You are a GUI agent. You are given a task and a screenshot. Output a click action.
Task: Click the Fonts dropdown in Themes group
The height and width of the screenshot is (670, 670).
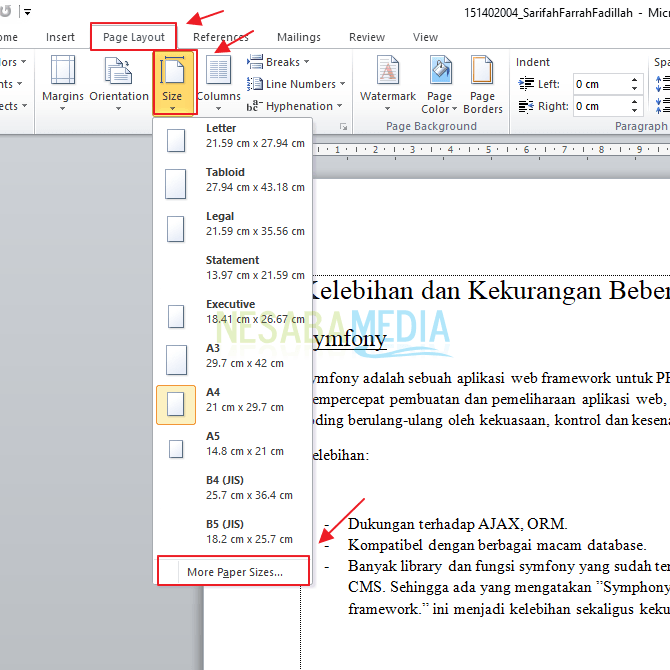tap(11, 84)
